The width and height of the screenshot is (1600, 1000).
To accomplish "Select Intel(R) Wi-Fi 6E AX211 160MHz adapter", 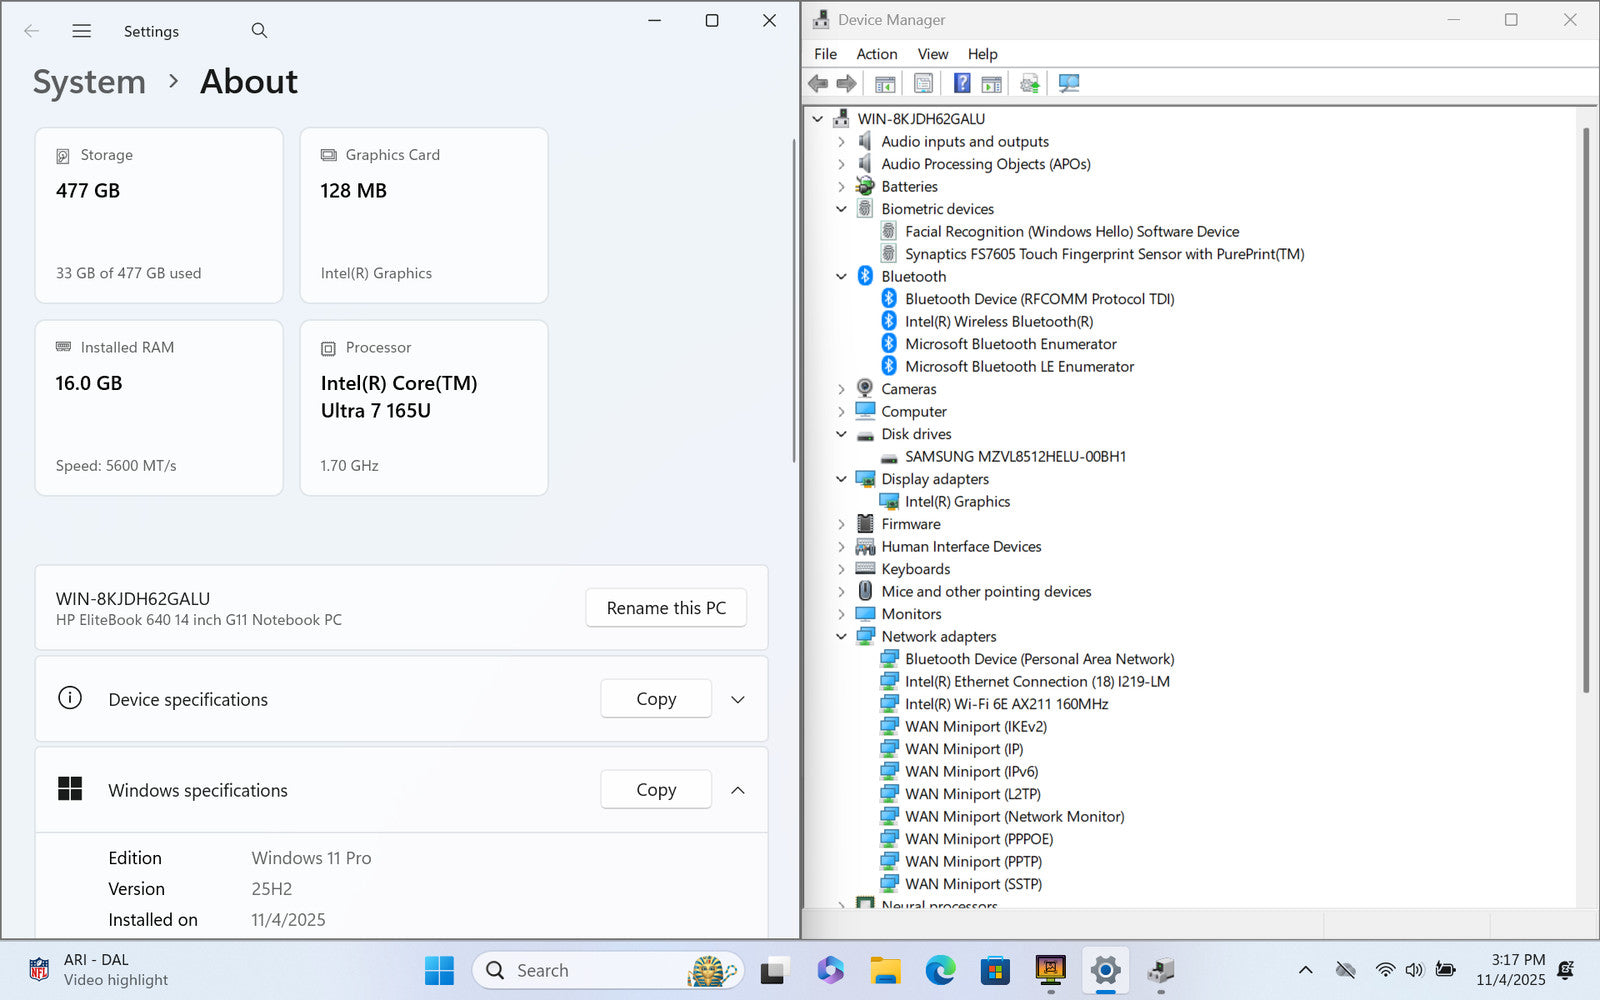I will [1006, 704].
